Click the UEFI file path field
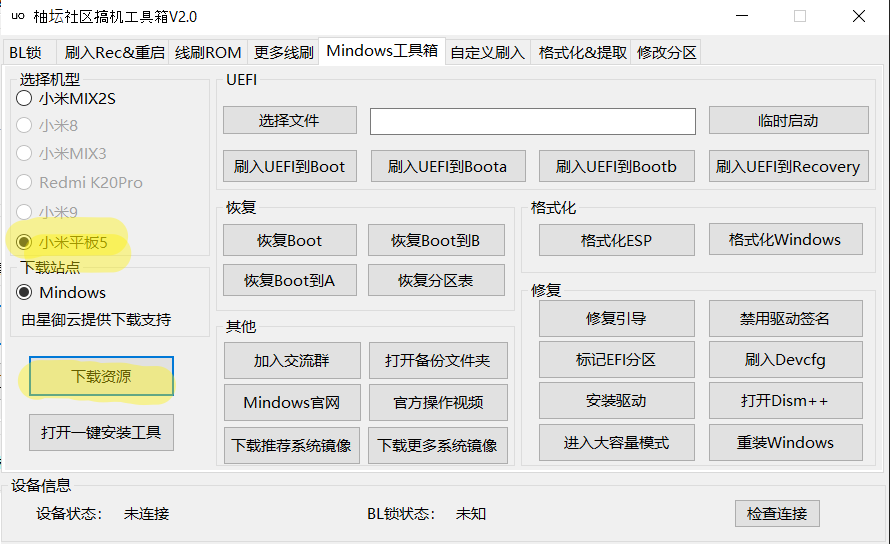The width and height of the screenshot is (891, 545). click(532, 121)
